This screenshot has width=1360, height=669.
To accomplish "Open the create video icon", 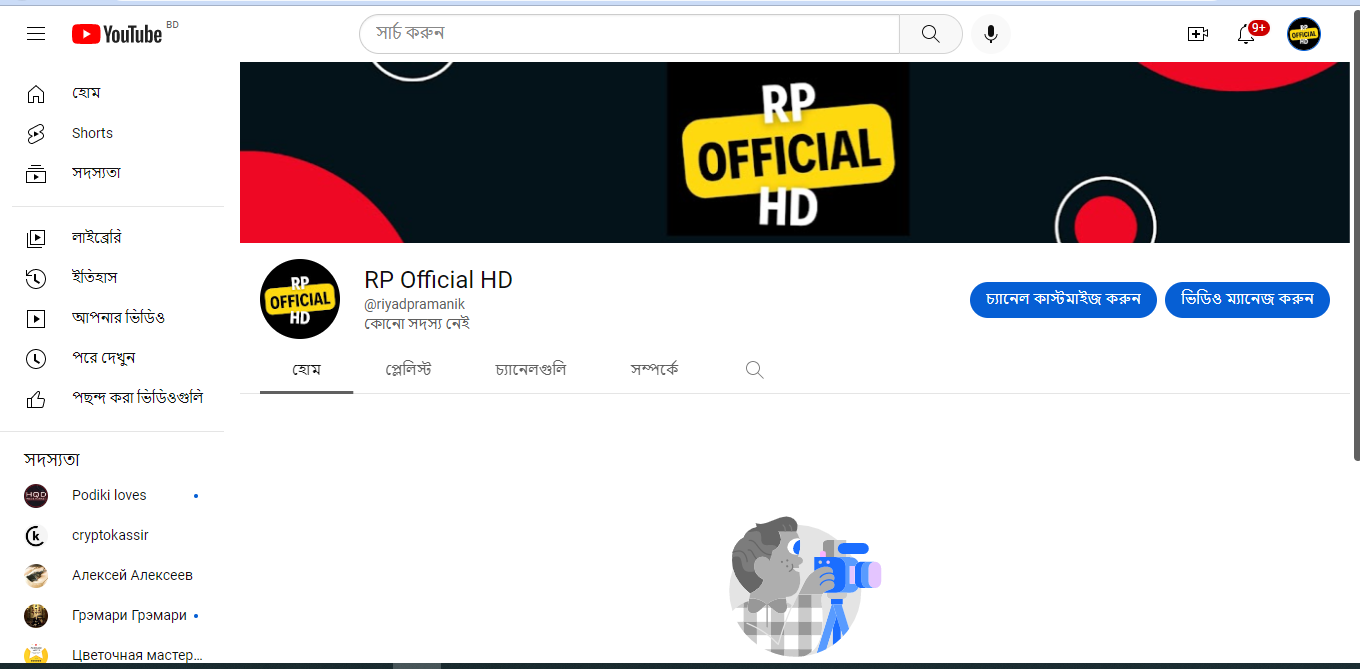I will (x=1197, y=34).
